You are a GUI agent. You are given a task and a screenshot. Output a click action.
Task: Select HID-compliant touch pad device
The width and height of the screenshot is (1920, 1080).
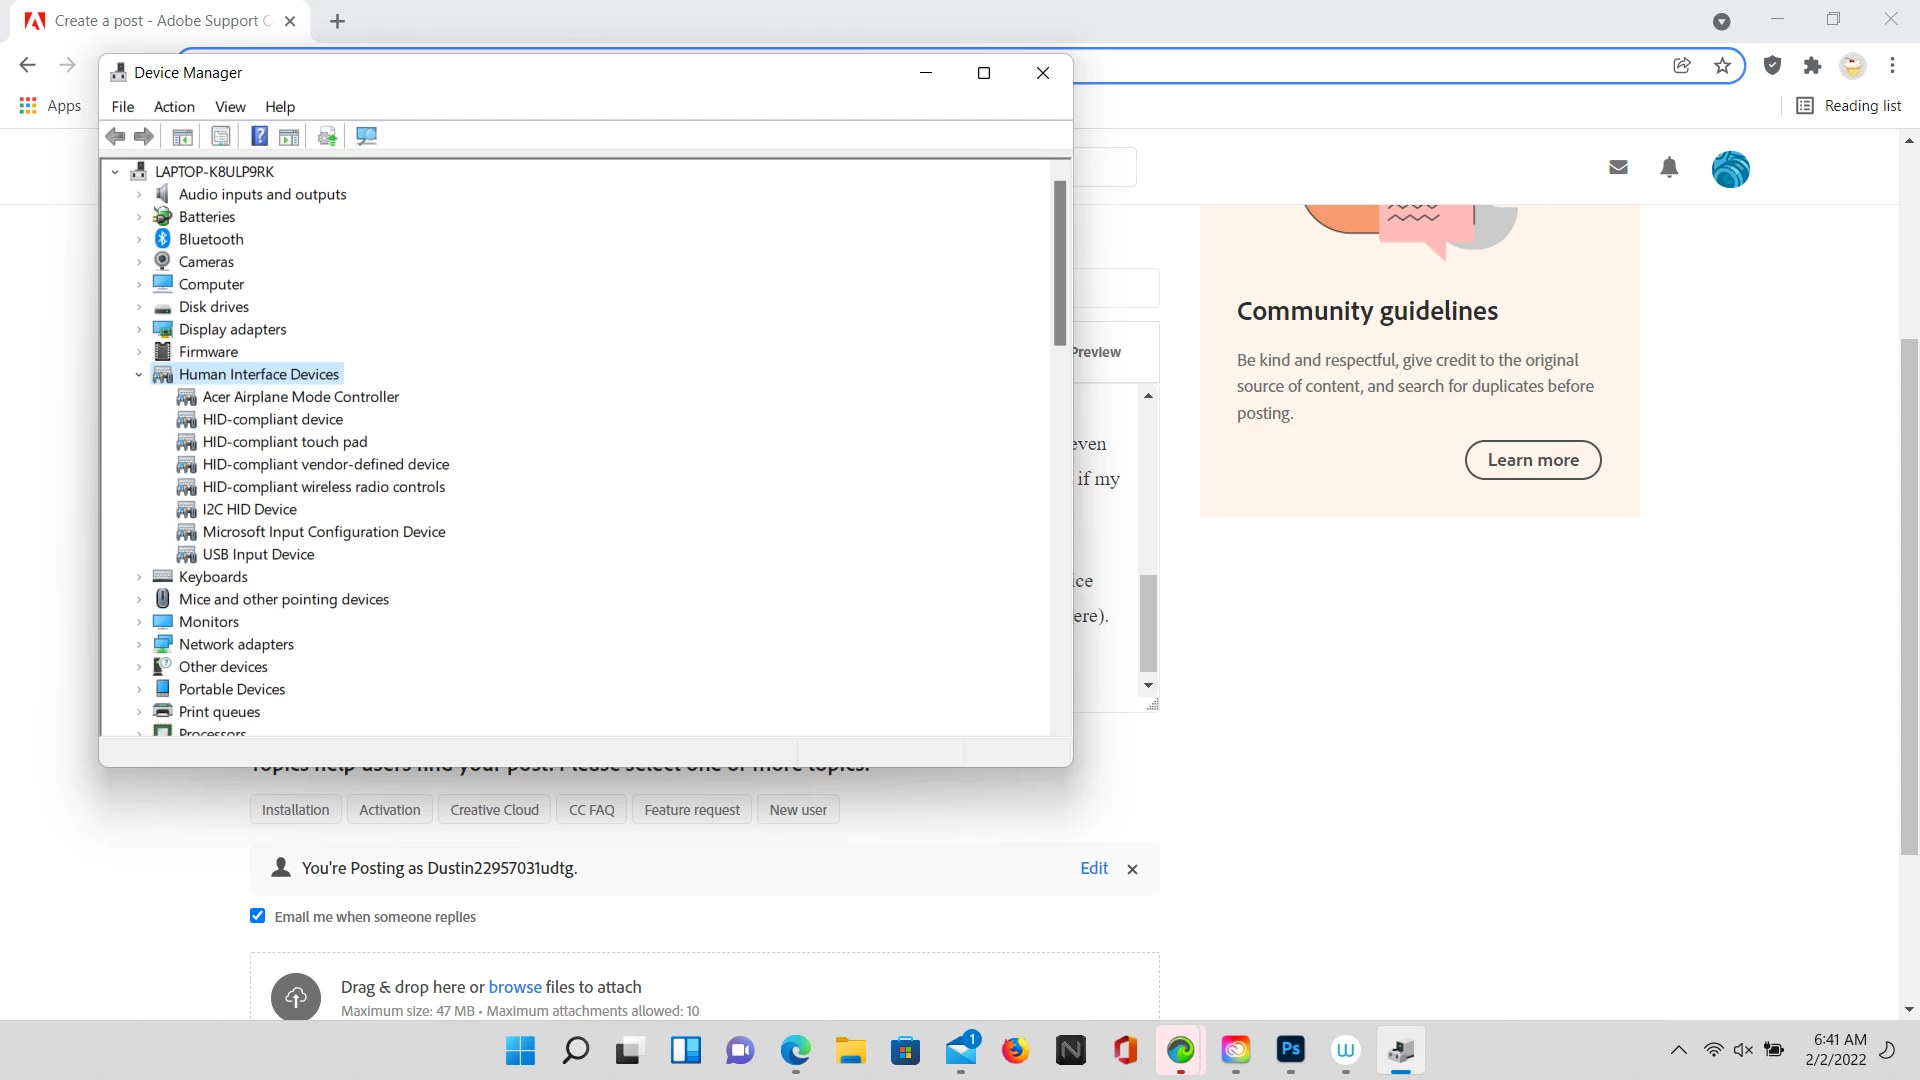coord(285,442)
